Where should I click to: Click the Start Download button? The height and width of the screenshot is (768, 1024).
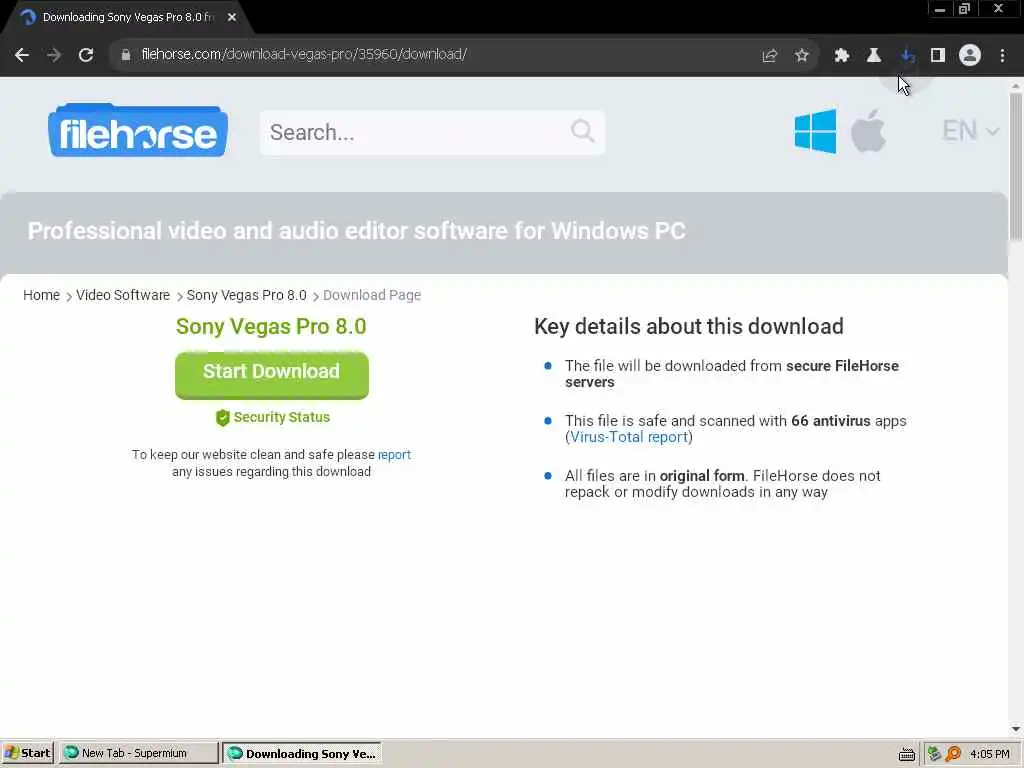click(x=272, y=375)
